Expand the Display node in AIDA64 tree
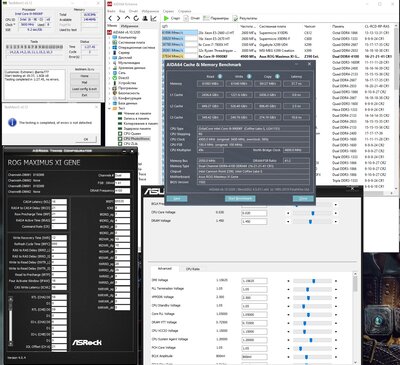This screenshot has height=365, width=400. tap(110, 58)
